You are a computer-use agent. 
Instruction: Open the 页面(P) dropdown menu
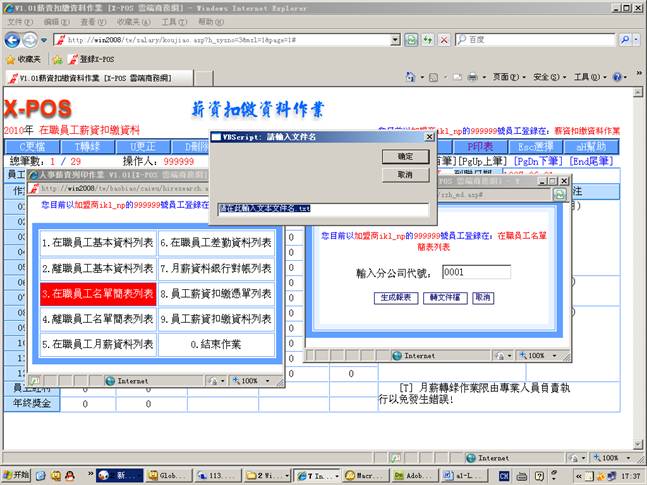(505, 77)
